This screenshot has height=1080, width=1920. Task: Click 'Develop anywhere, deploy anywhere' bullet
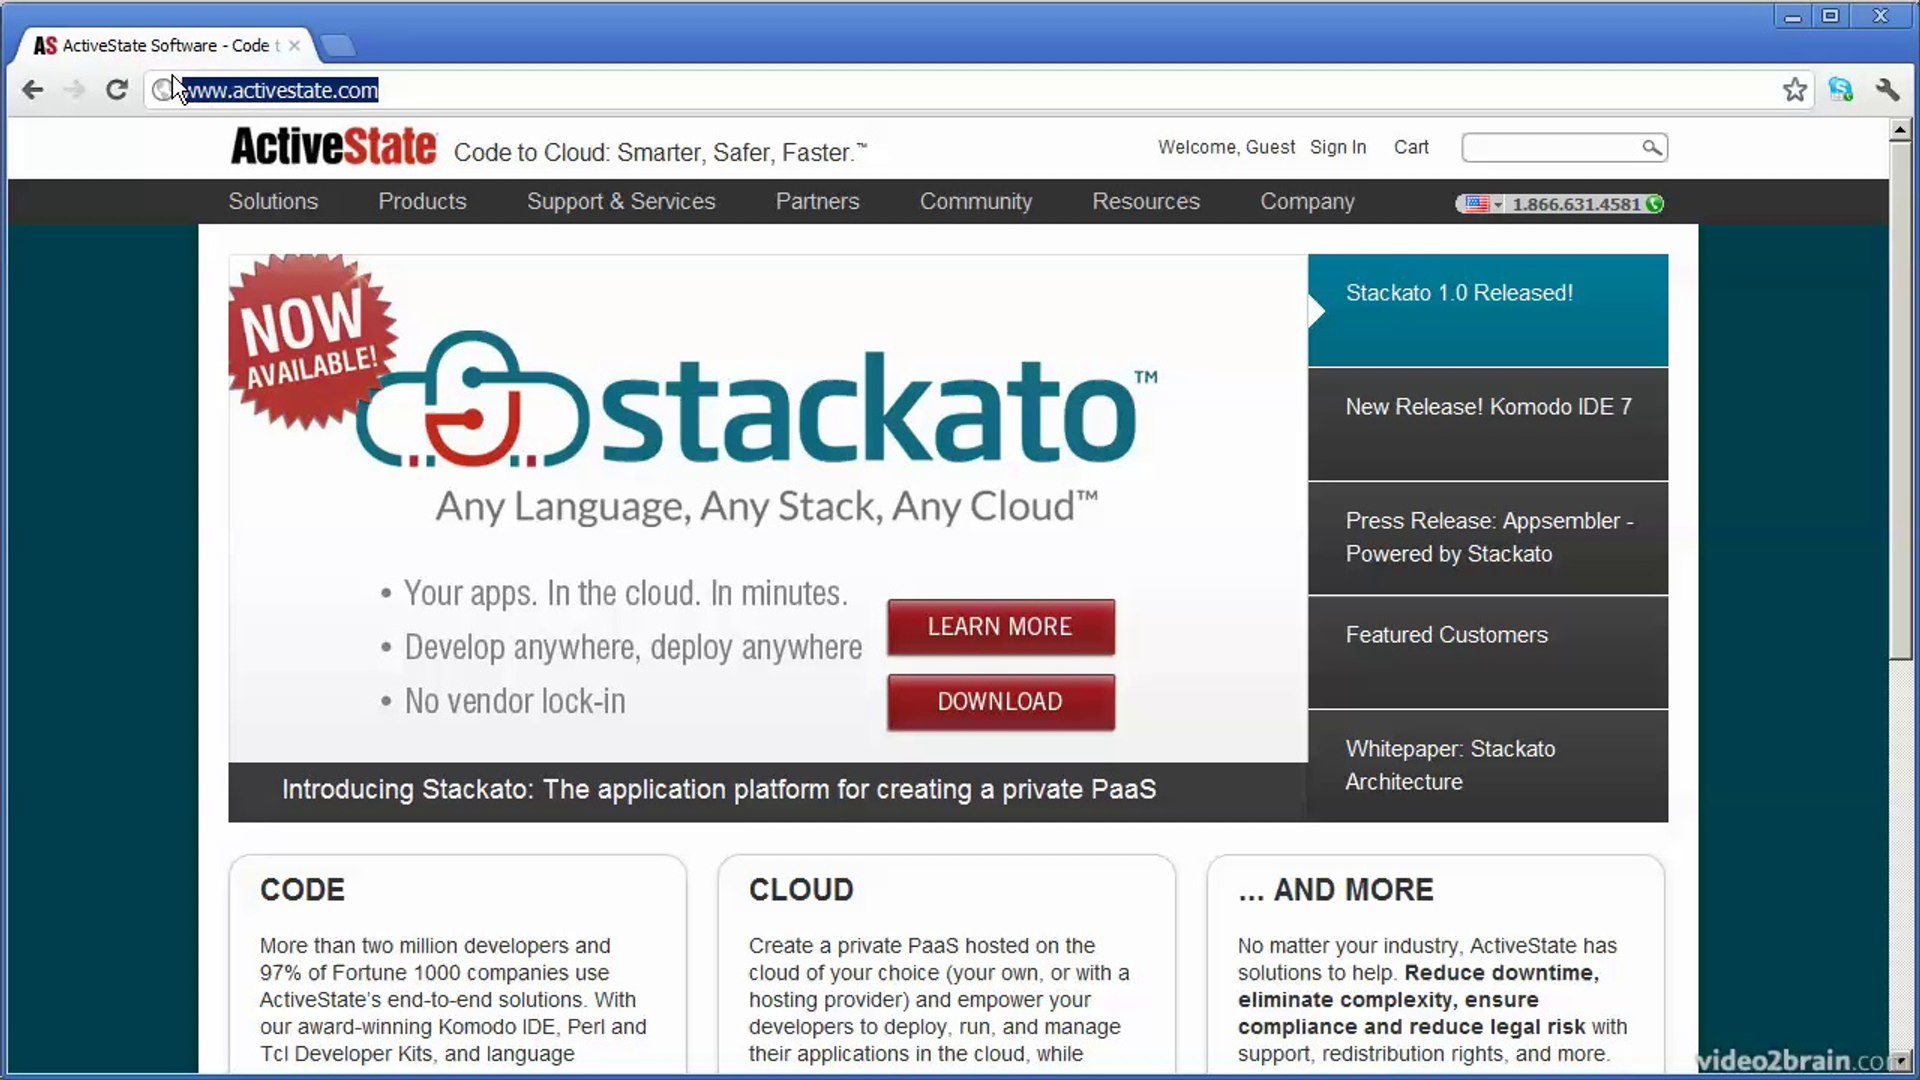tap(633, 647)
